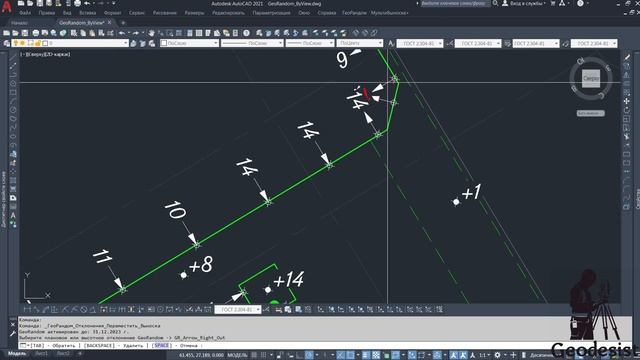The width and height of the screenshot is (640, 360).
Task: Select the Line tool in Draw toolbar
Action: [x=13, y=57]
